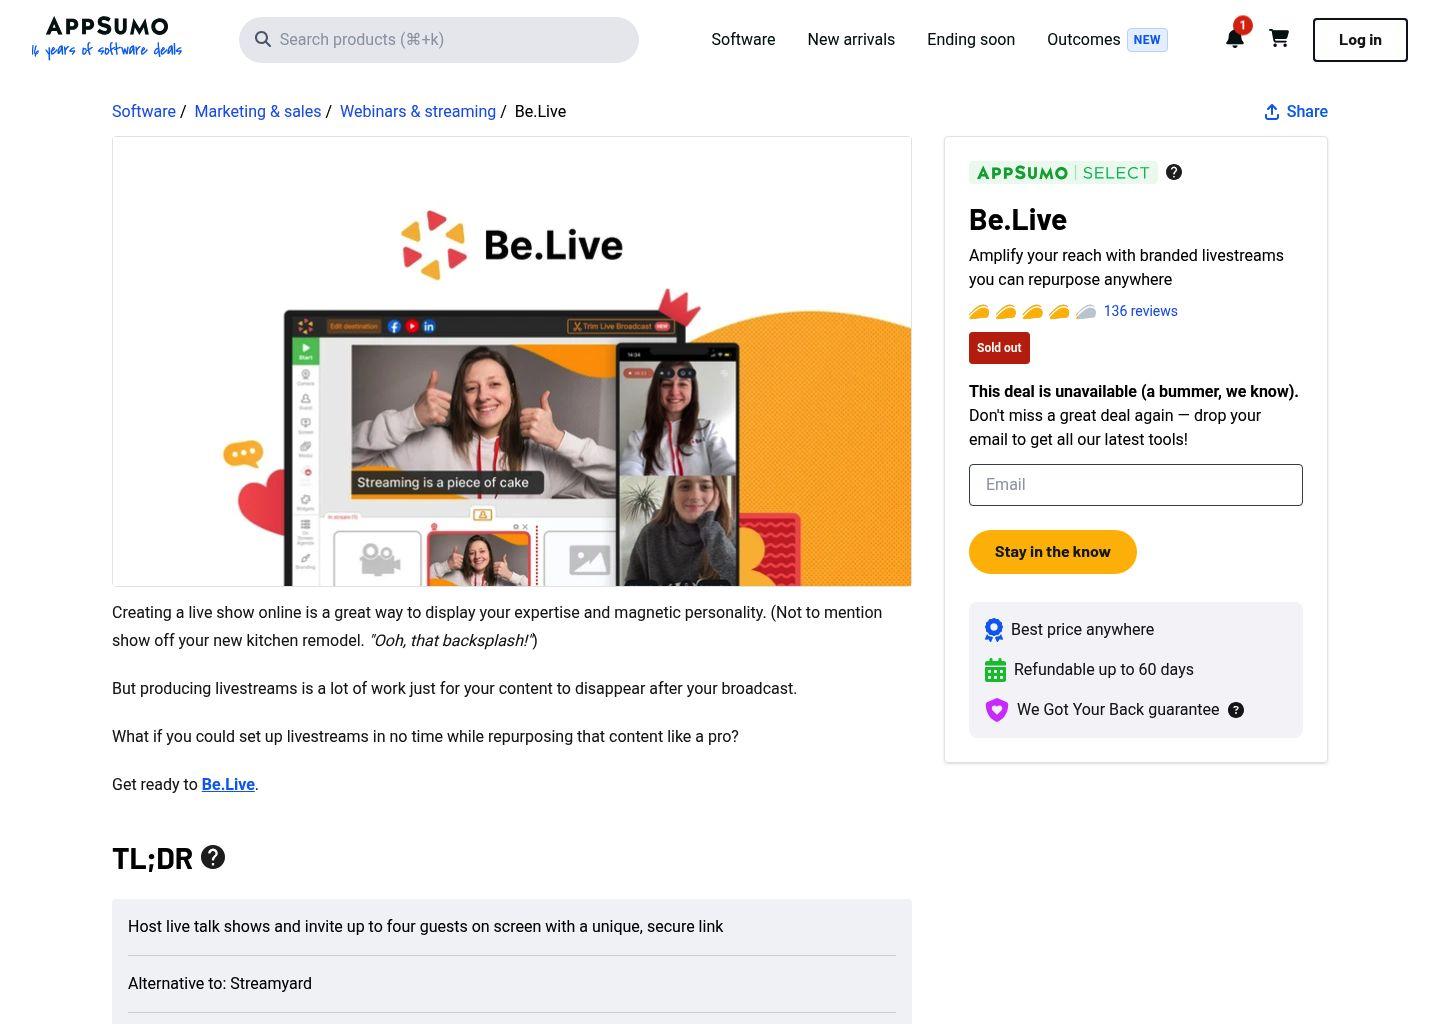Click the AppSumo logo
1440x1024 pixels.
107,38
